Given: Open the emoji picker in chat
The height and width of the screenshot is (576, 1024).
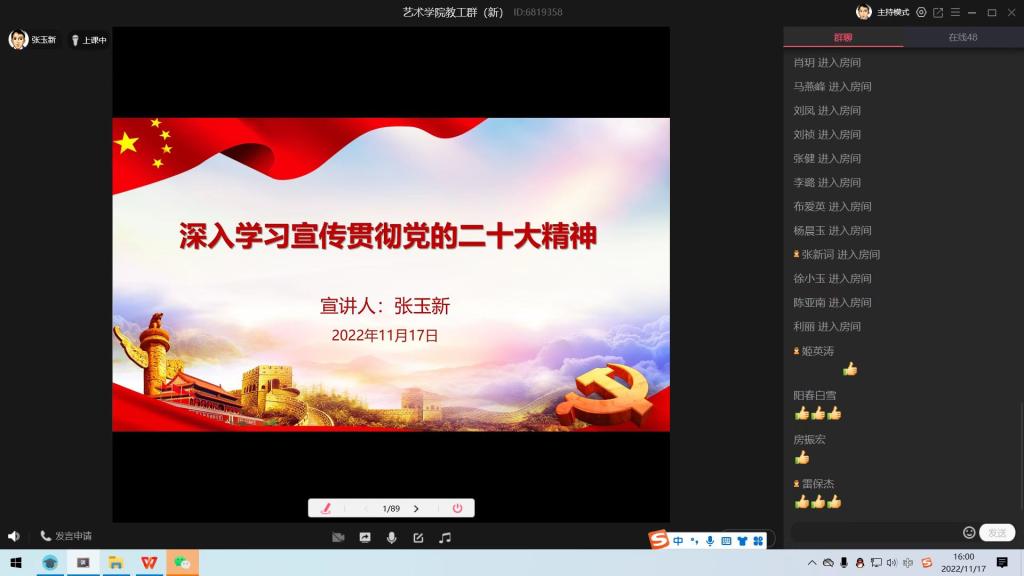Looking at the screenshot, I should pos(968,533).
